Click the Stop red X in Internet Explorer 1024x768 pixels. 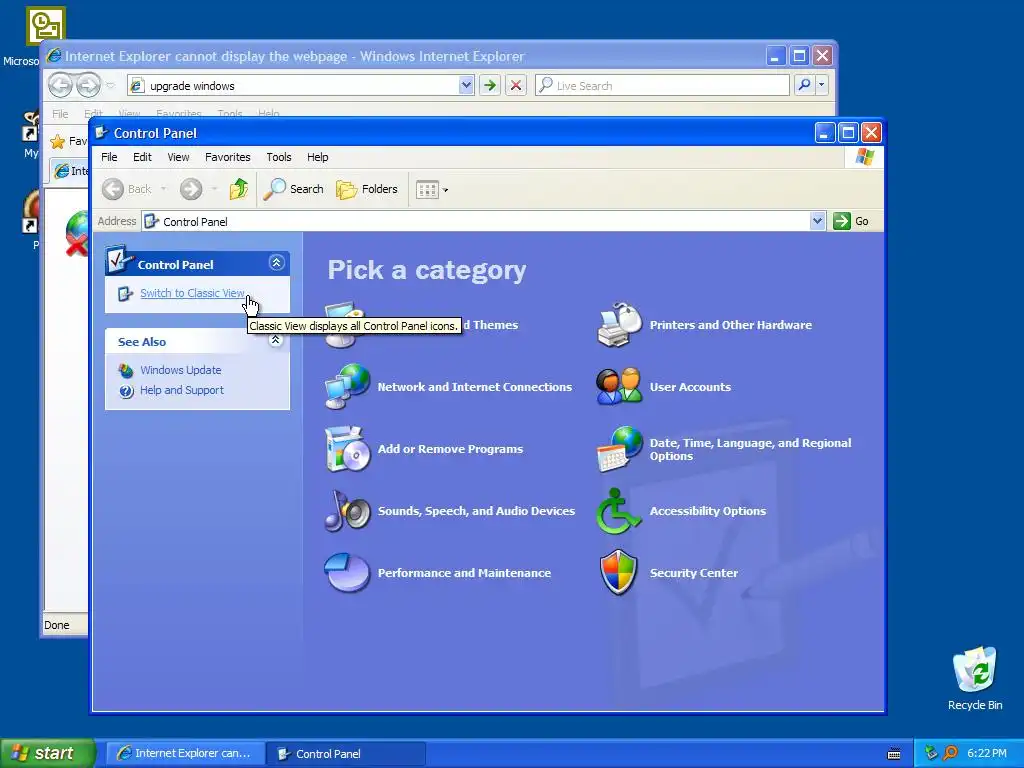pyautogui.click(x=516, y=85)
